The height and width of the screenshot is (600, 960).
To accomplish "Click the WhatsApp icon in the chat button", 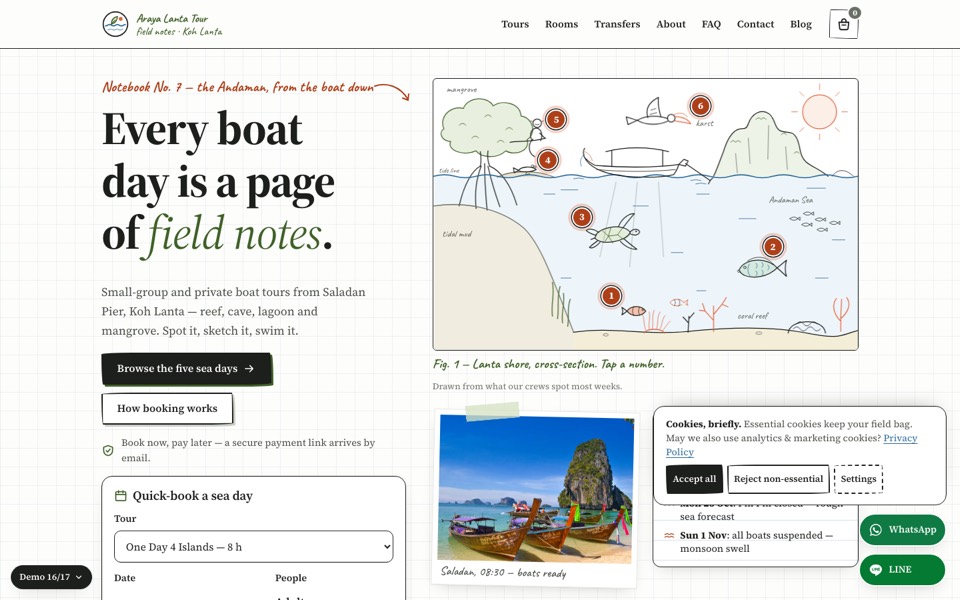I will coord(876,530).
